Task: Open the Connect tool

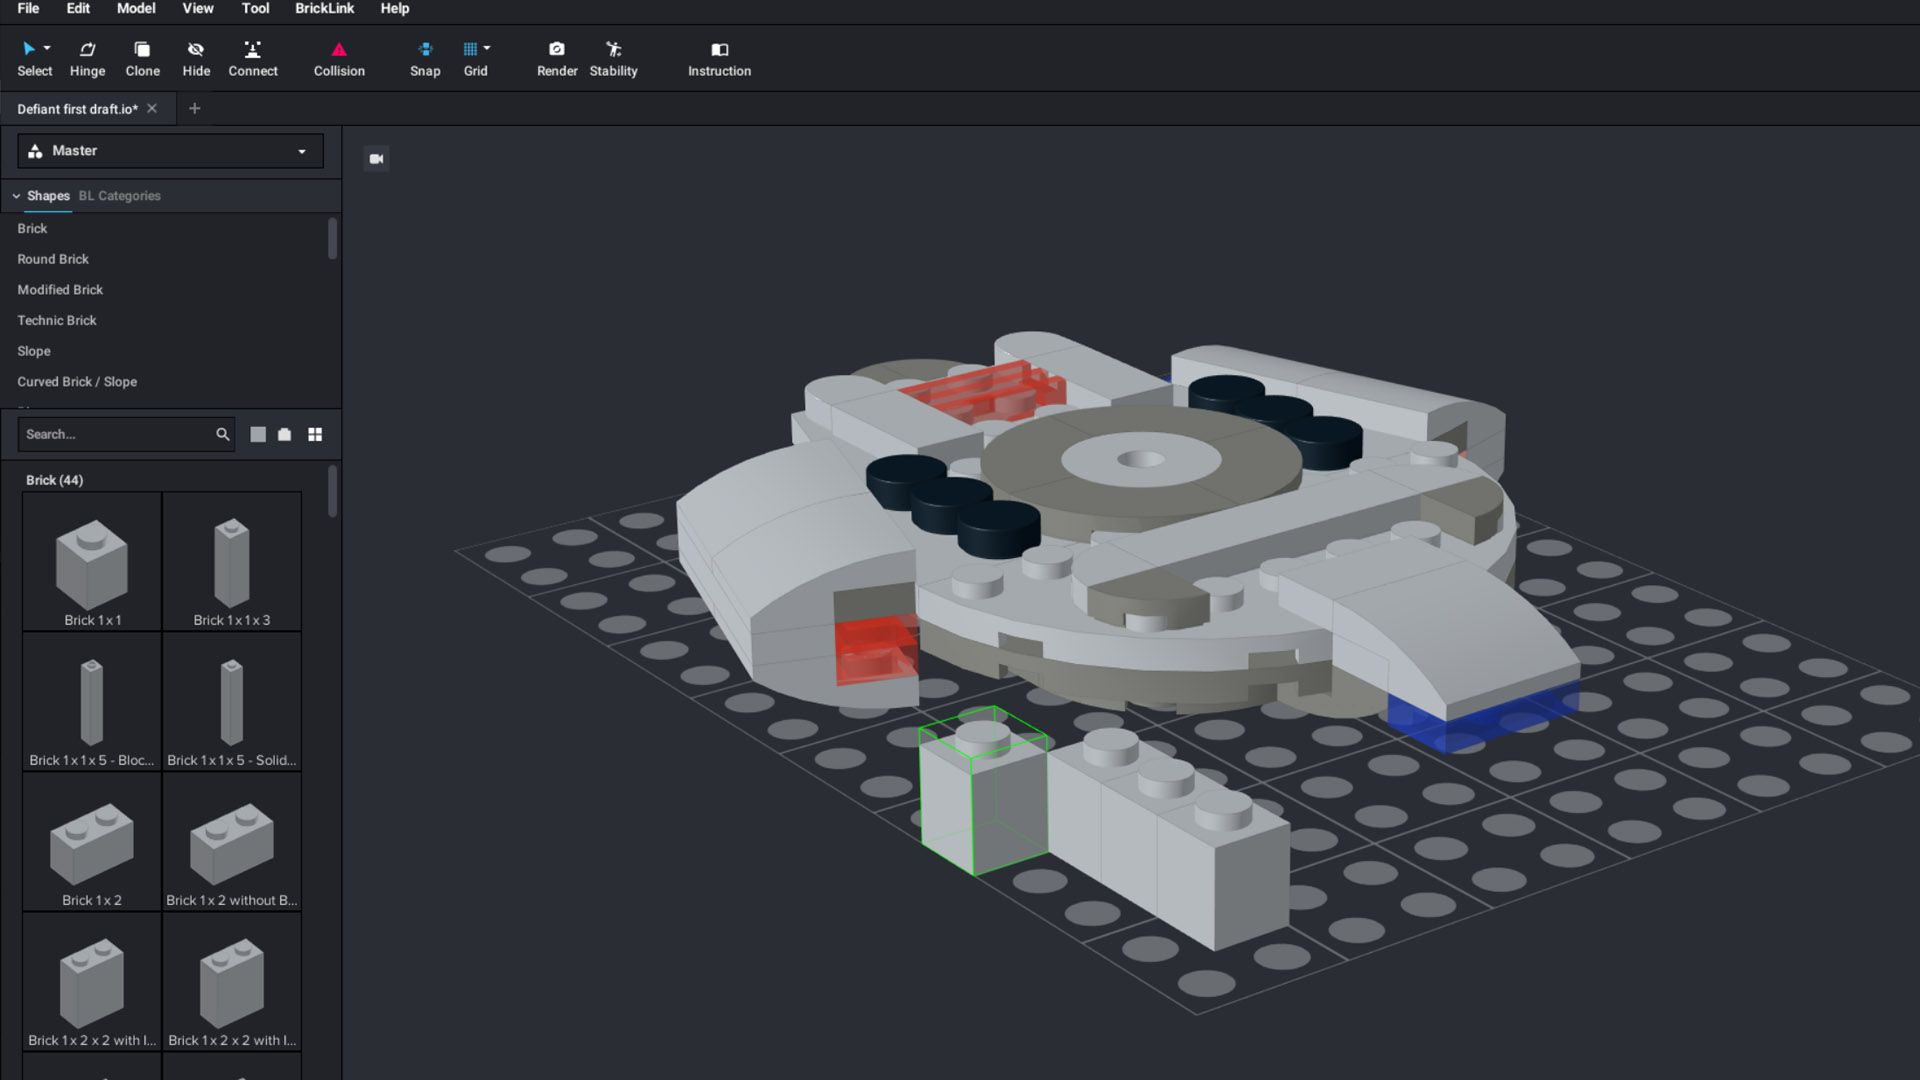Action: [253, 57]
